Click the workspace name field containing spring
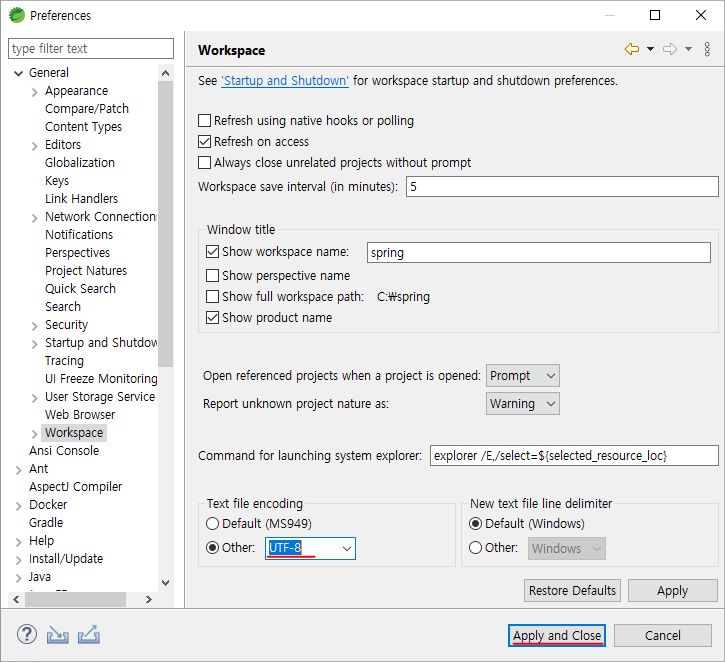Viewport: 725px width, 662px height. [x=539, y=252]
